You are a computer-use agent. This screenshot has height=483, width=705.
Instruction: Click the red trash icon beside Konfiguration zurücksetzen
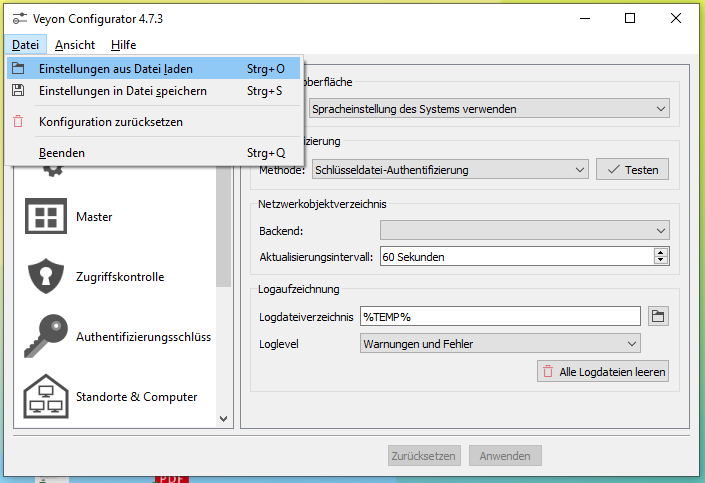pos(18,121)
